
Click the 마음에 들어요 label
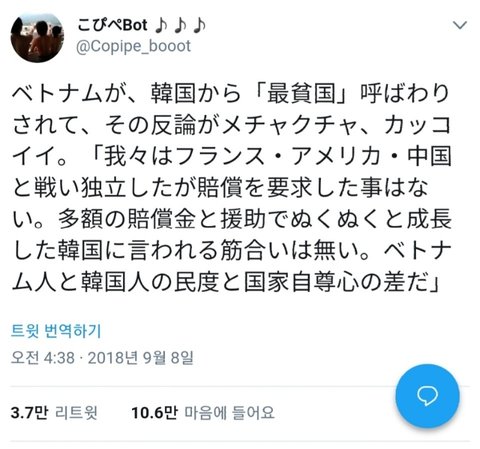coord(229,413)
